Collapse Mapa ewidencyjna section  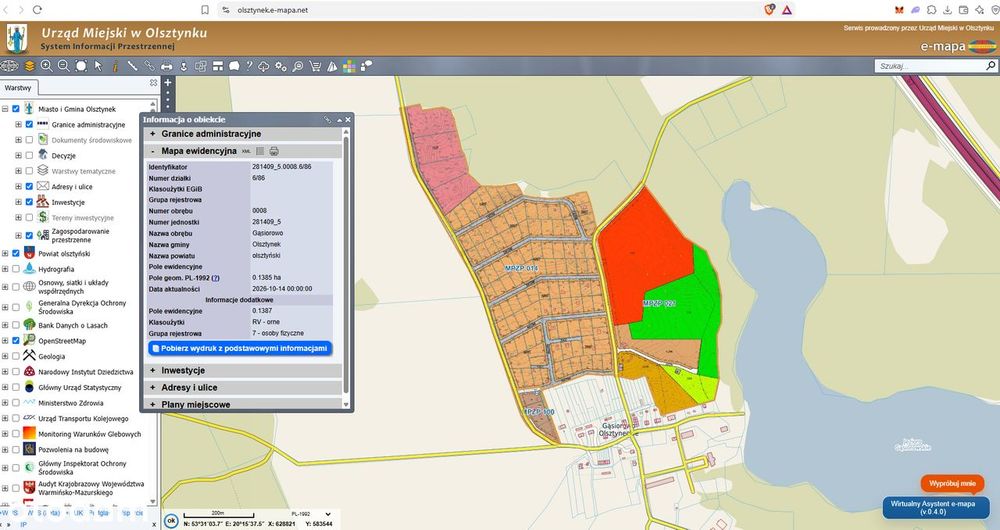point(152,151)
